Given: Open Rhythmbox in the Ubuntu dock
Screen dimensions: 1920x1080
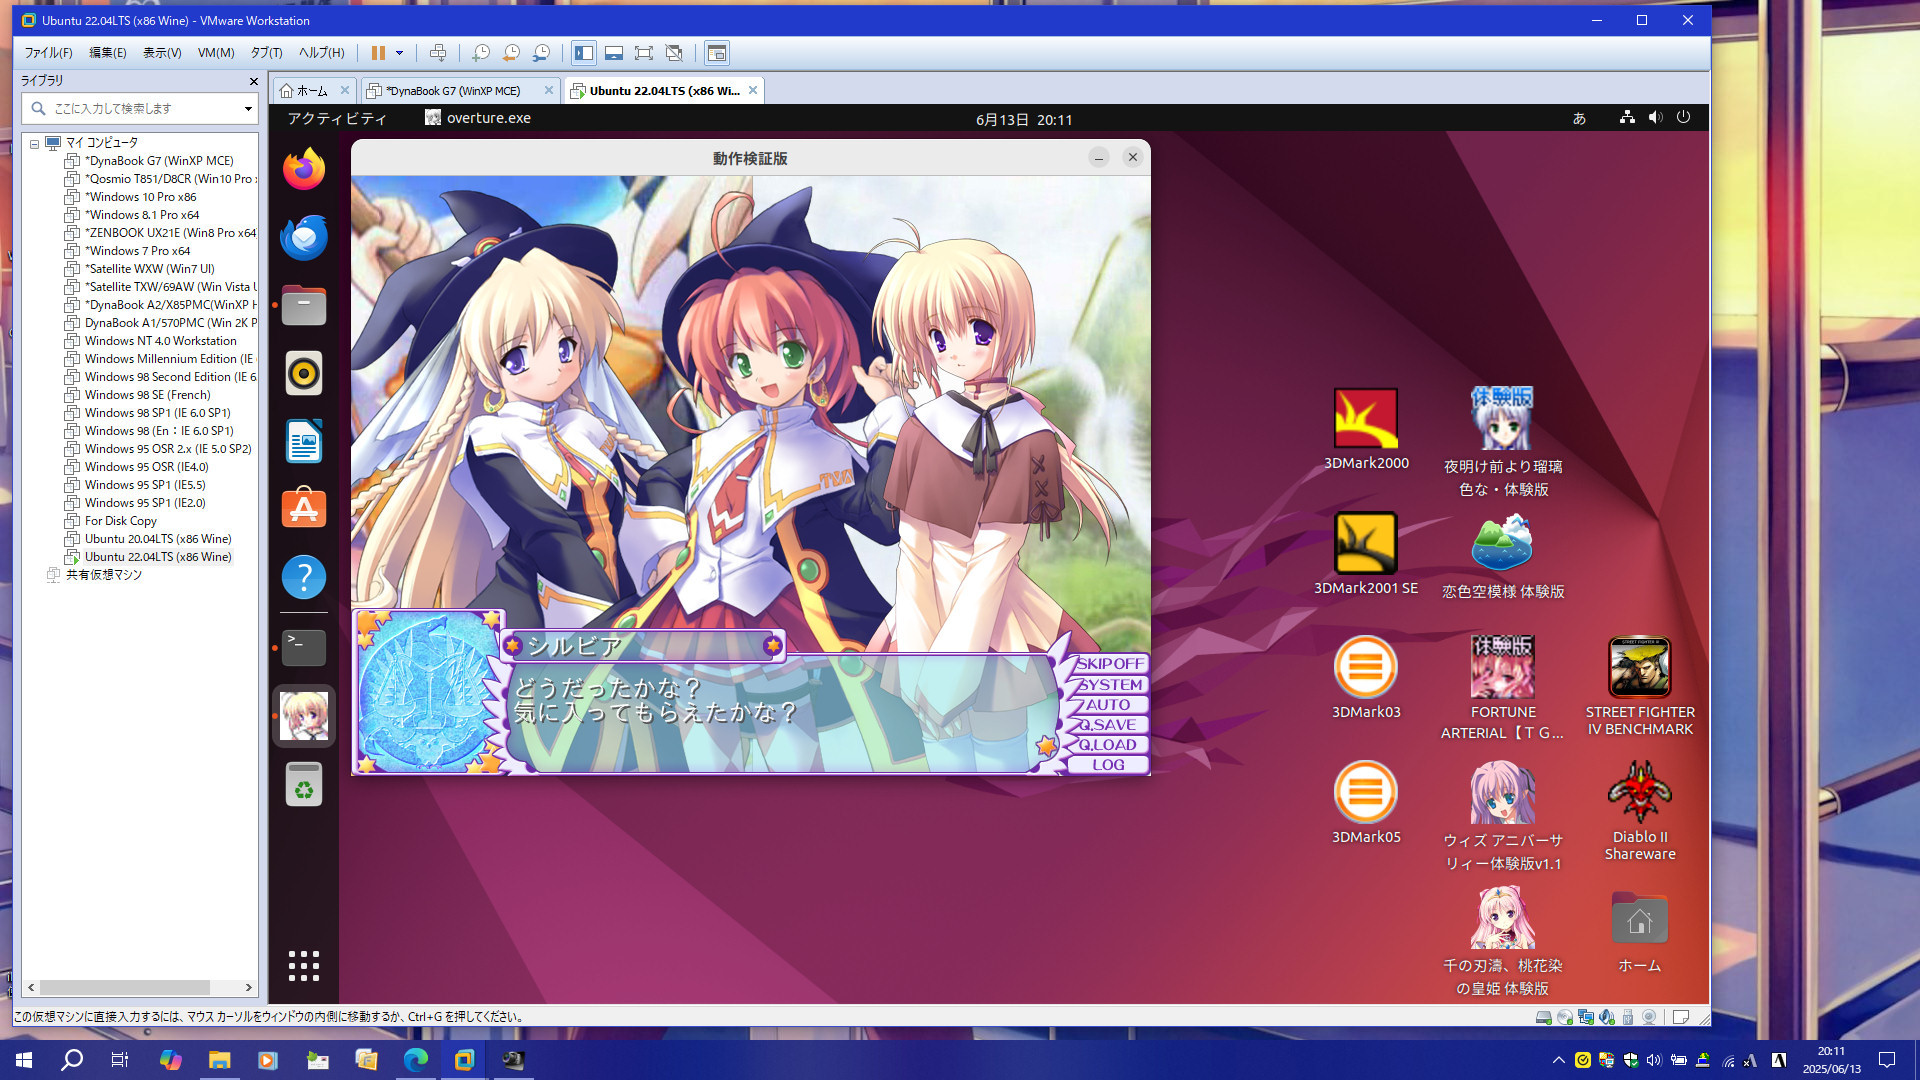Looking at the screenshot, I should (304, 374).
